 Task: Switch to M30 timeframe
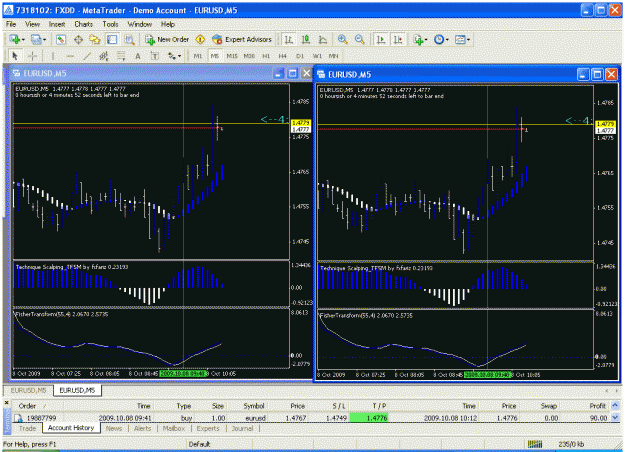[249, 56]
